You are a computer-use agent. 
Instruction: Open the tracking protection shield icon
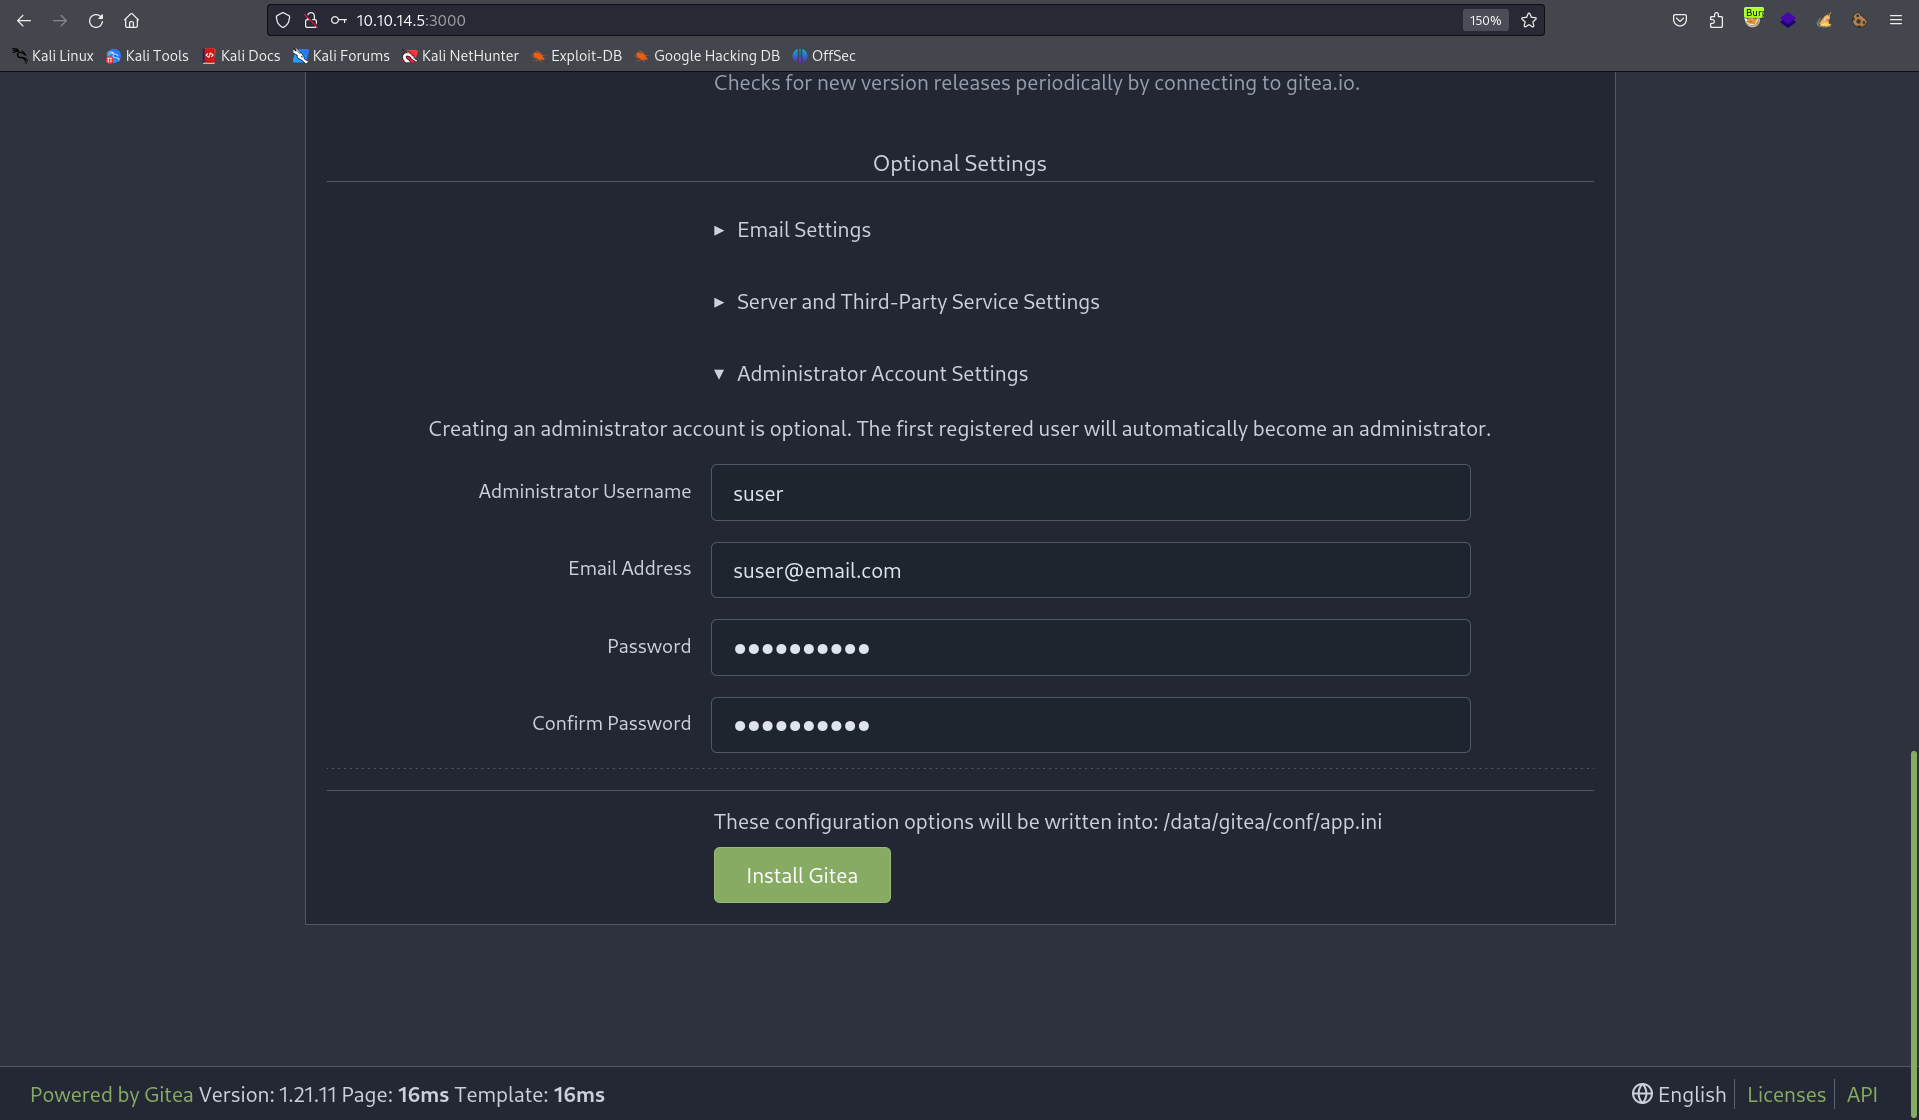(x=283, y=20)
